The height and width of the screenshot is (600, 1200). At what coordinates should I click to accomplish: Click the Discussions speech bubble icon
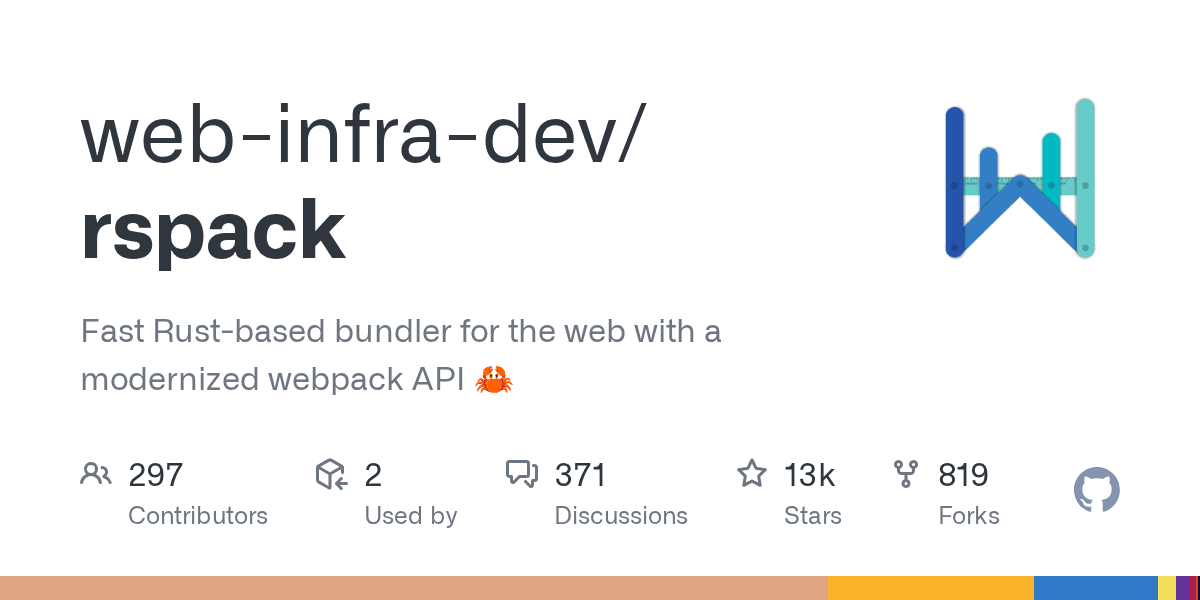[522, 474]
